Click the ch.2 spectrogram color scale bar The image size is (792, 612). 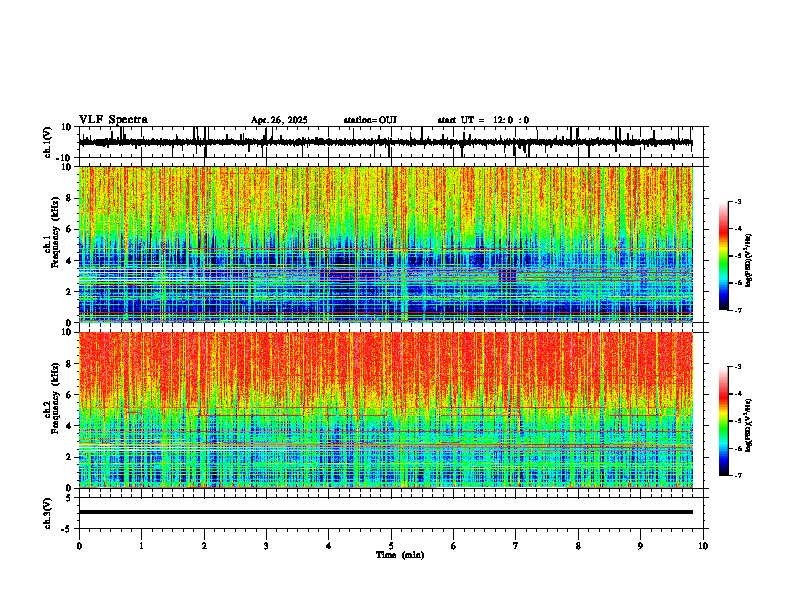[x=724, y=421]
